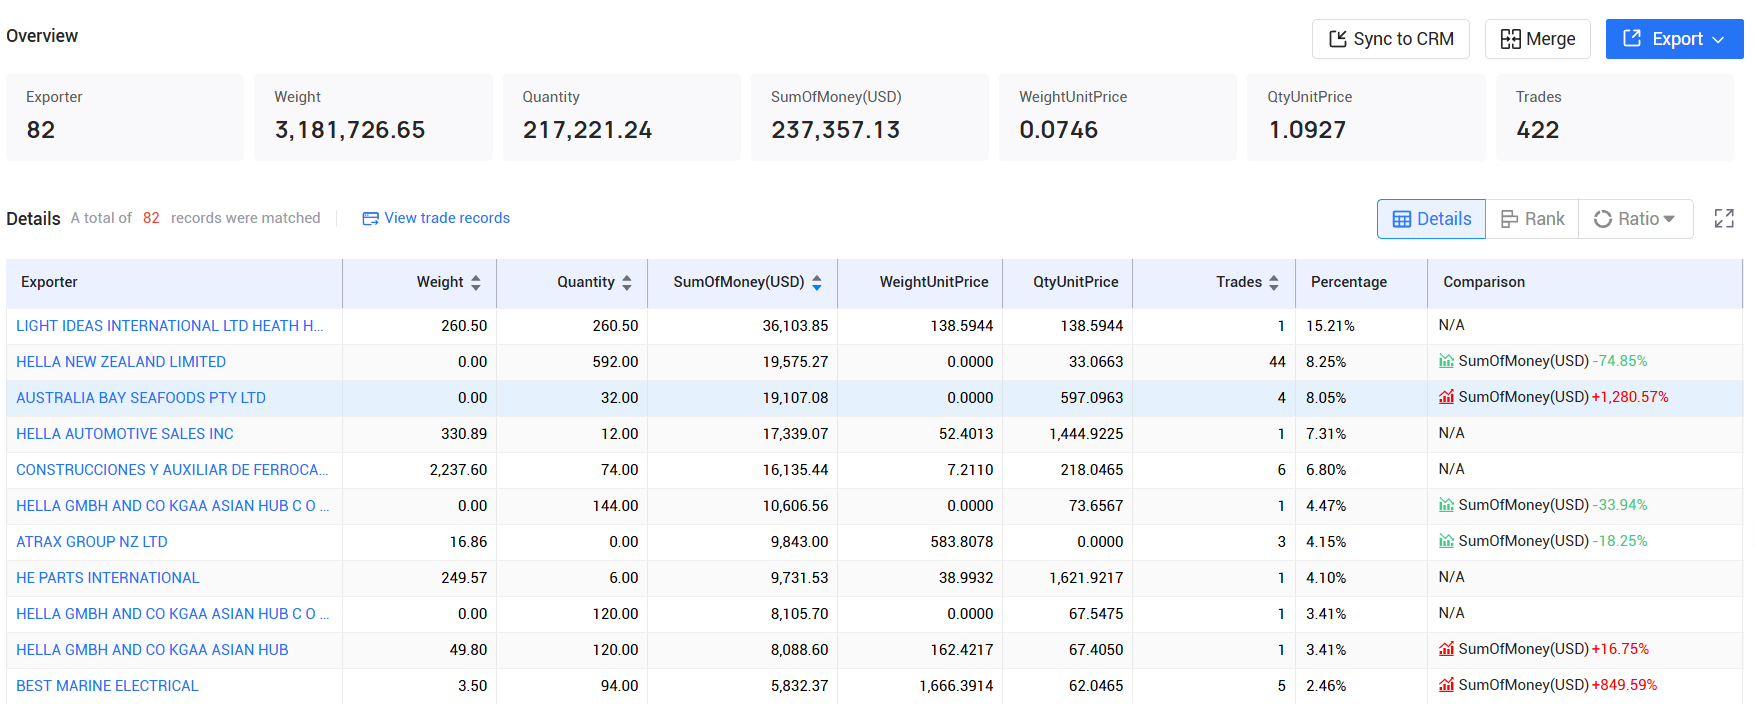Click chart icon in the +16.75% comparison row
The image size is (1755, 704).
(1446, 649)
